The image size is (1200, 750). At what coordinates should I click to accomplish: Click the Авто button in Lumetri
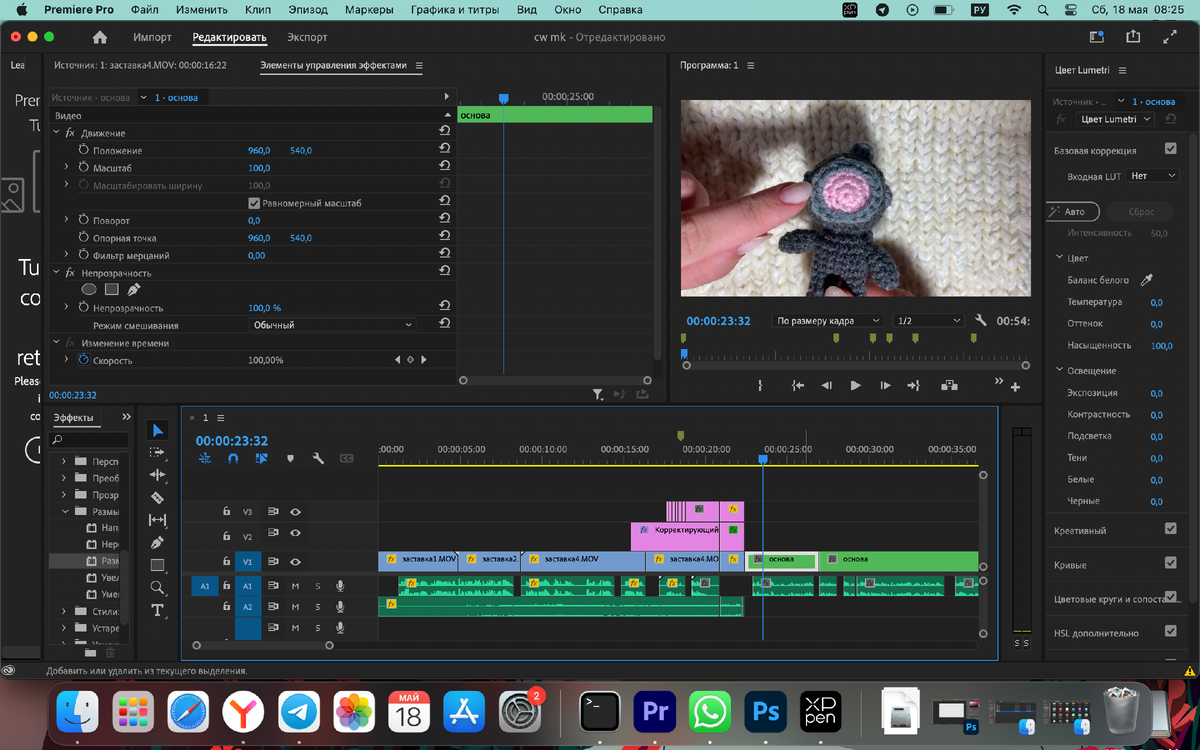[x=1072, y=212]
